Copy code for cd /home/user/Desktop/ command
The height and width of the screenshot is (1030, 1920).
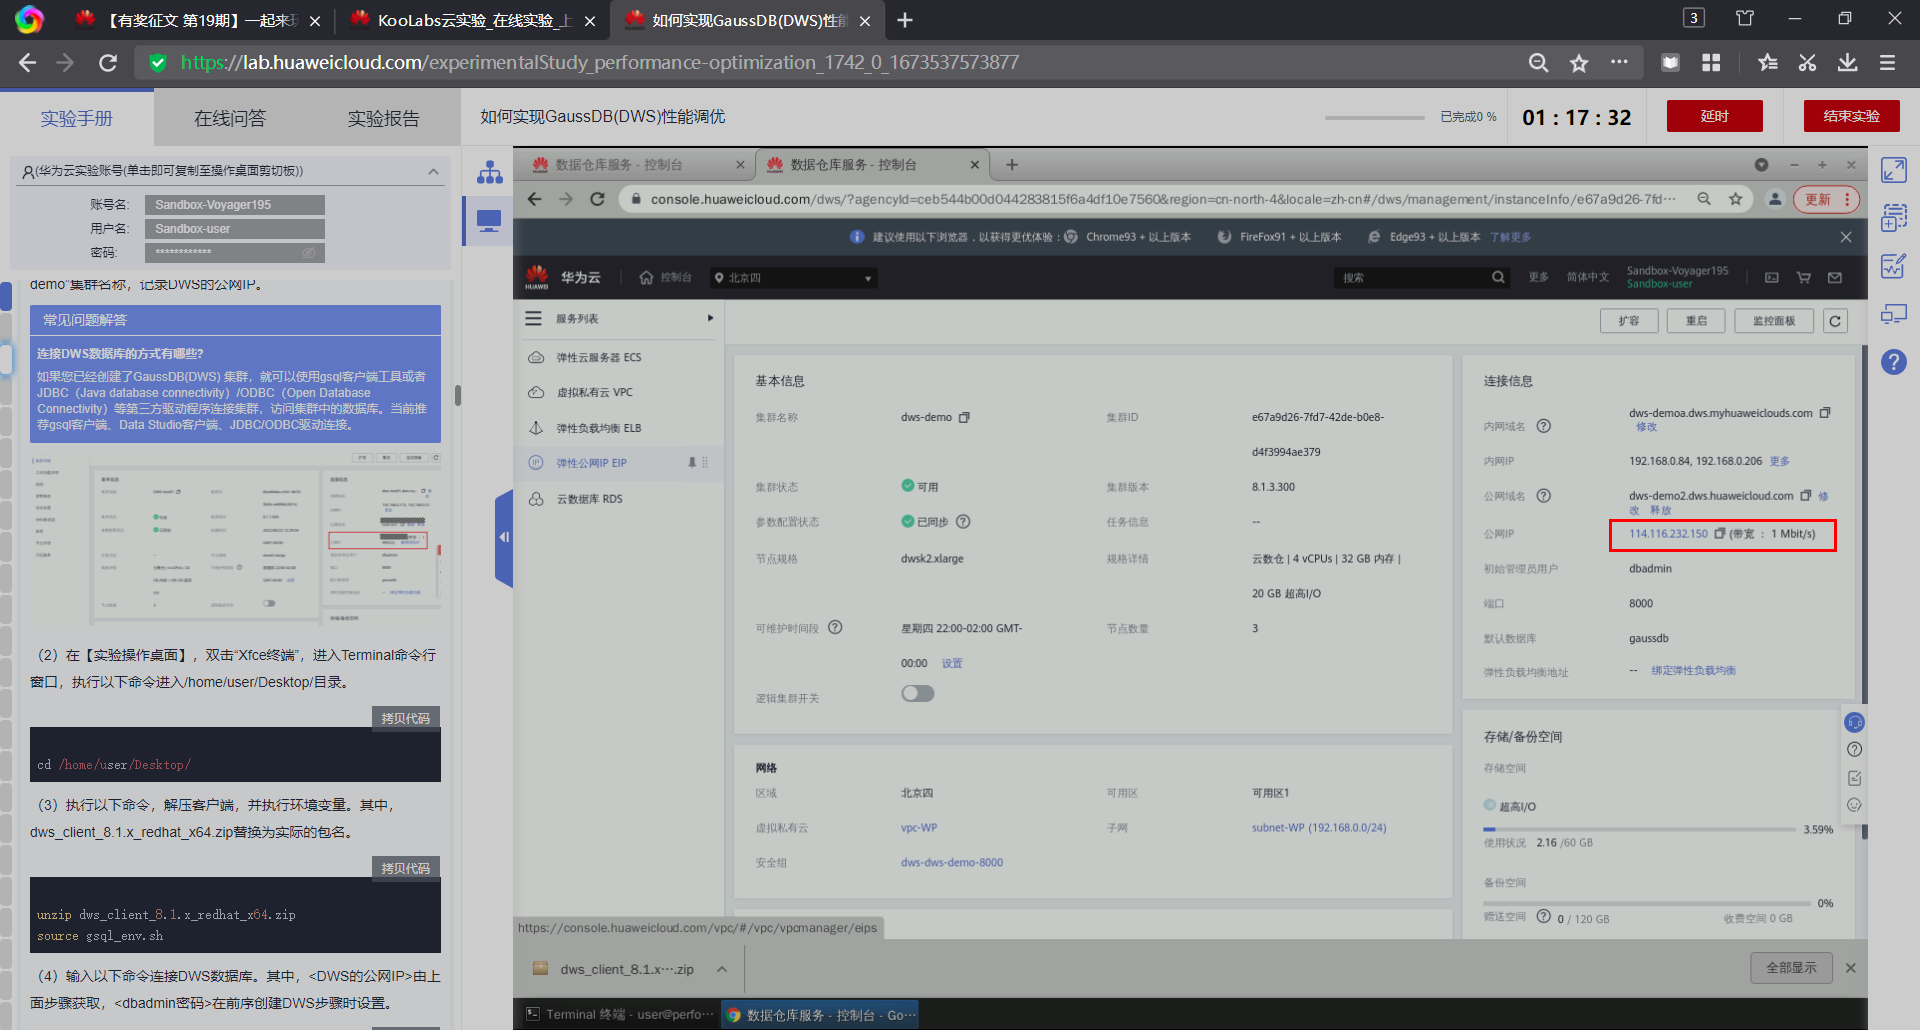click(x=405, y=718)
